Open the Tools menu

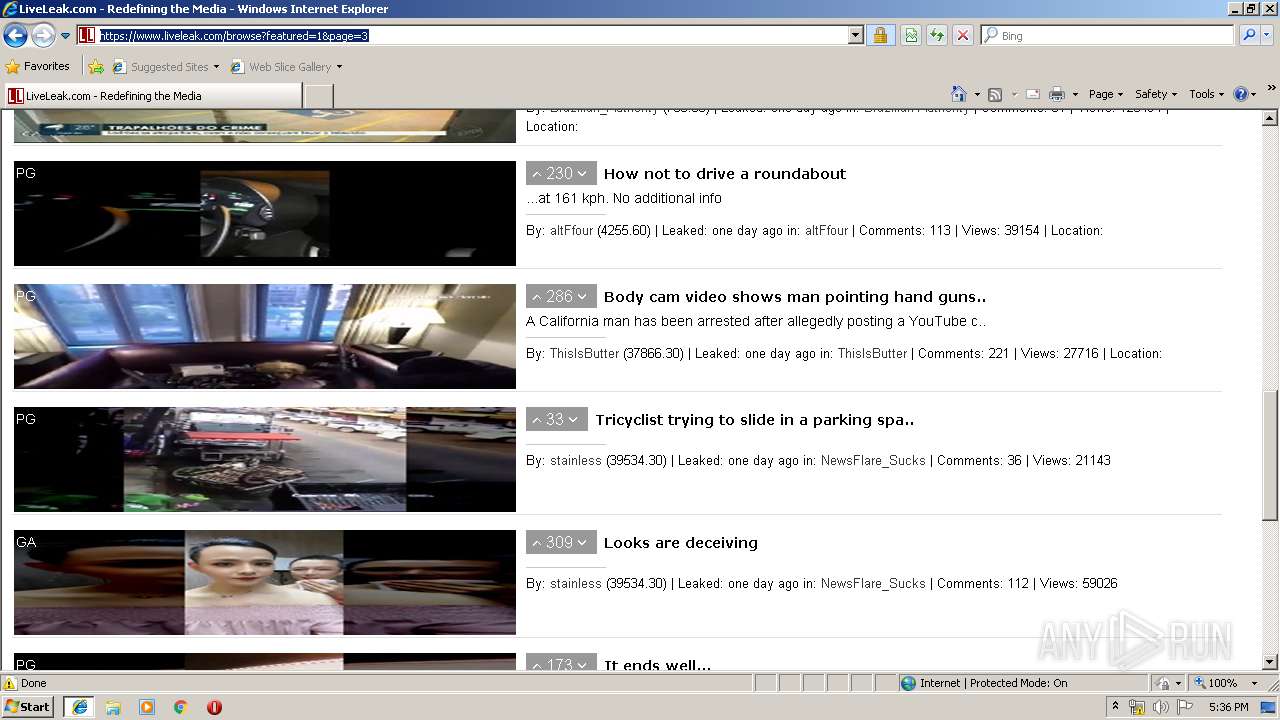tap(1207, 94)
